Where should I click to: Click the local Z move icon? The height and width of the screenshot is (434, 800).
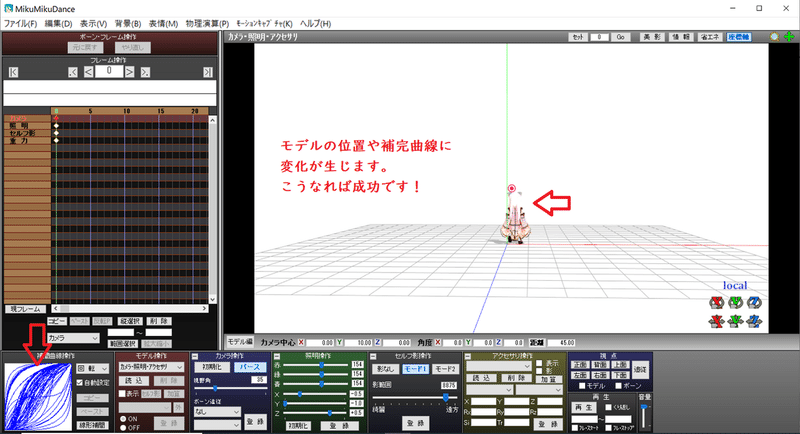[x=754, y=321]
